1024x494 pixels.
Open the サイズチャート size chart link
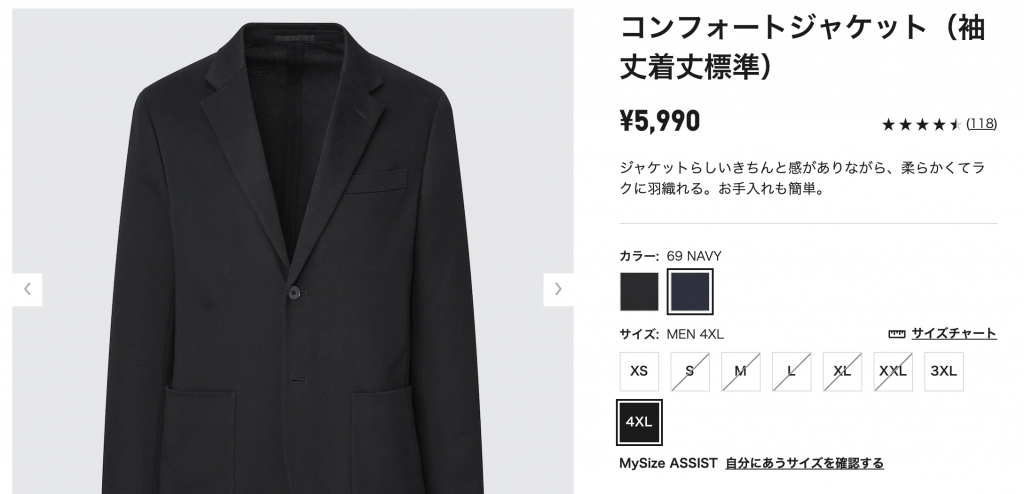(x=953, y=334)
